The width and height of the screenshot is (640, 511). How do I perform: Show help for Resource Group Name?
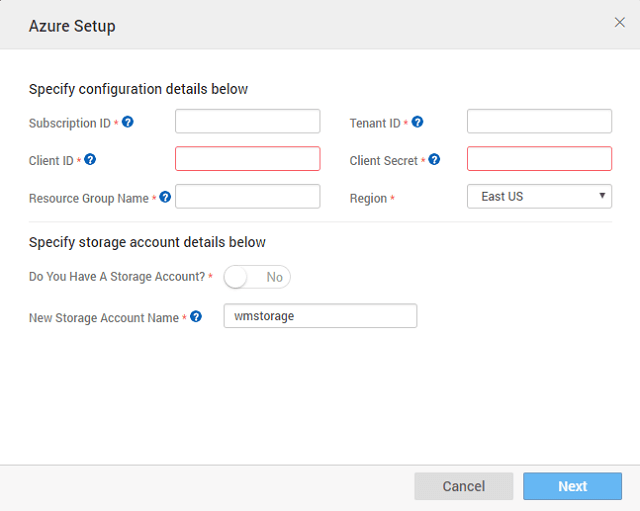(x=165, y=197)
